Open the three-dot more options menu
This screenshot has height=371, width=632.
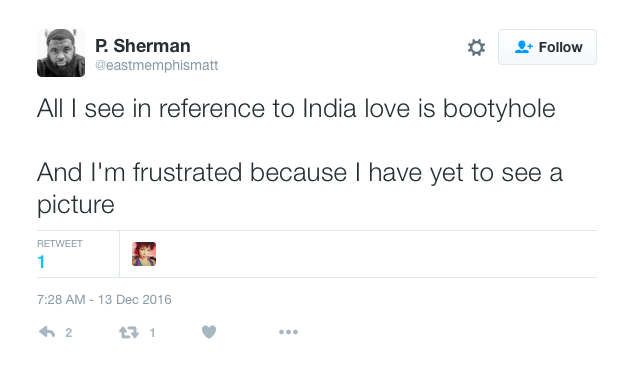click(x=288, y=332)
